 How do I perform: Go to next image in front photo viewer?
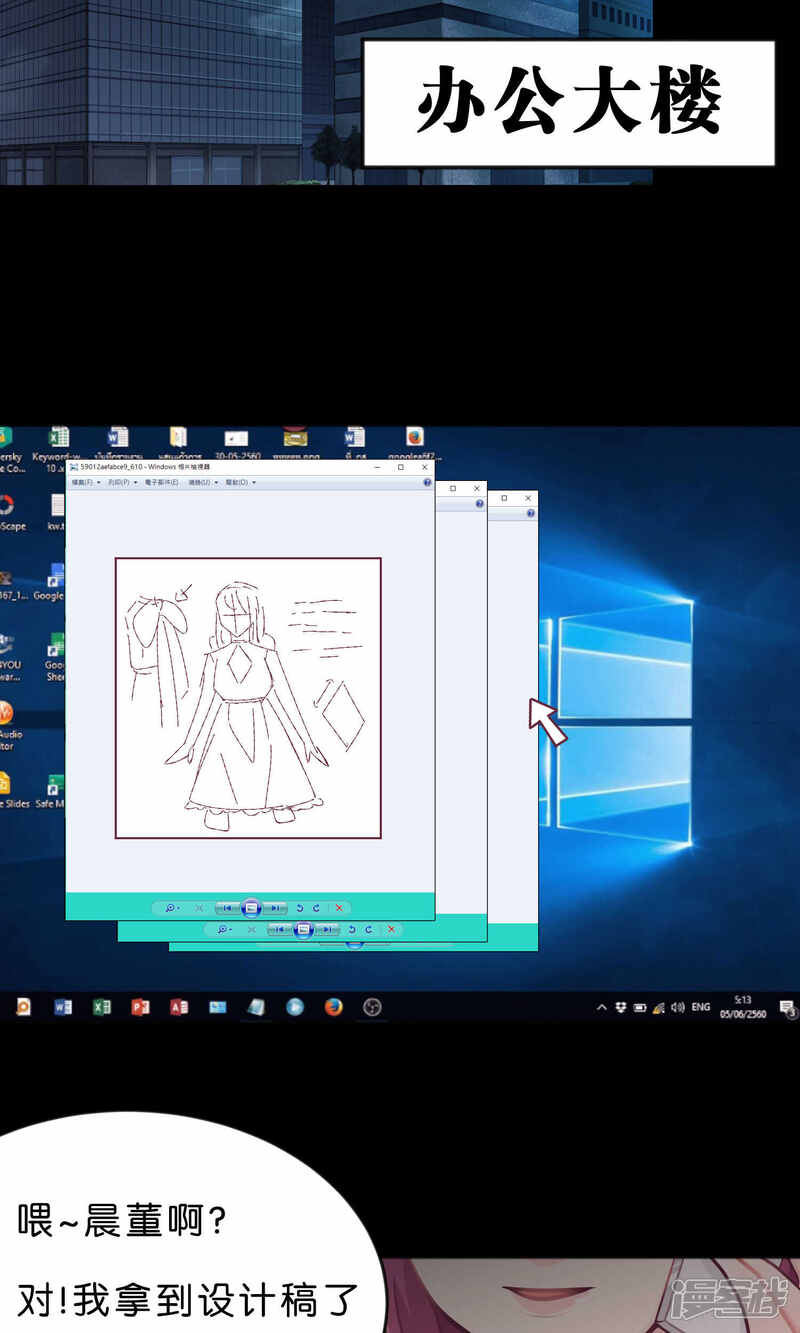tap(275, 908)
